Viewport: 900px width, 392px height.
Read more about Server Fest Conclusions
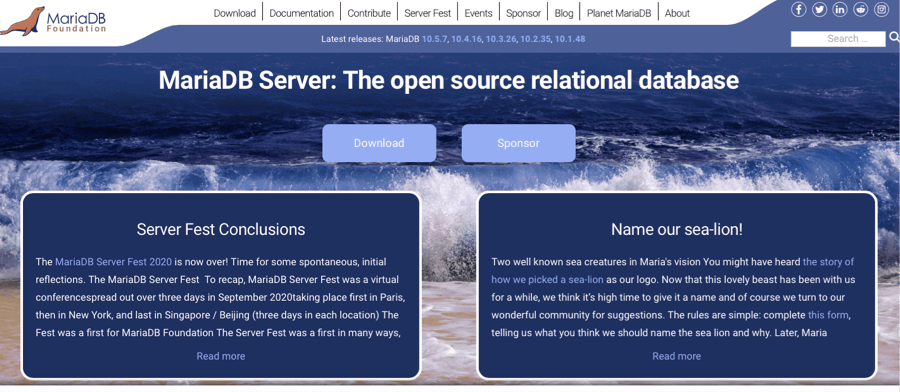click(221, 356)
